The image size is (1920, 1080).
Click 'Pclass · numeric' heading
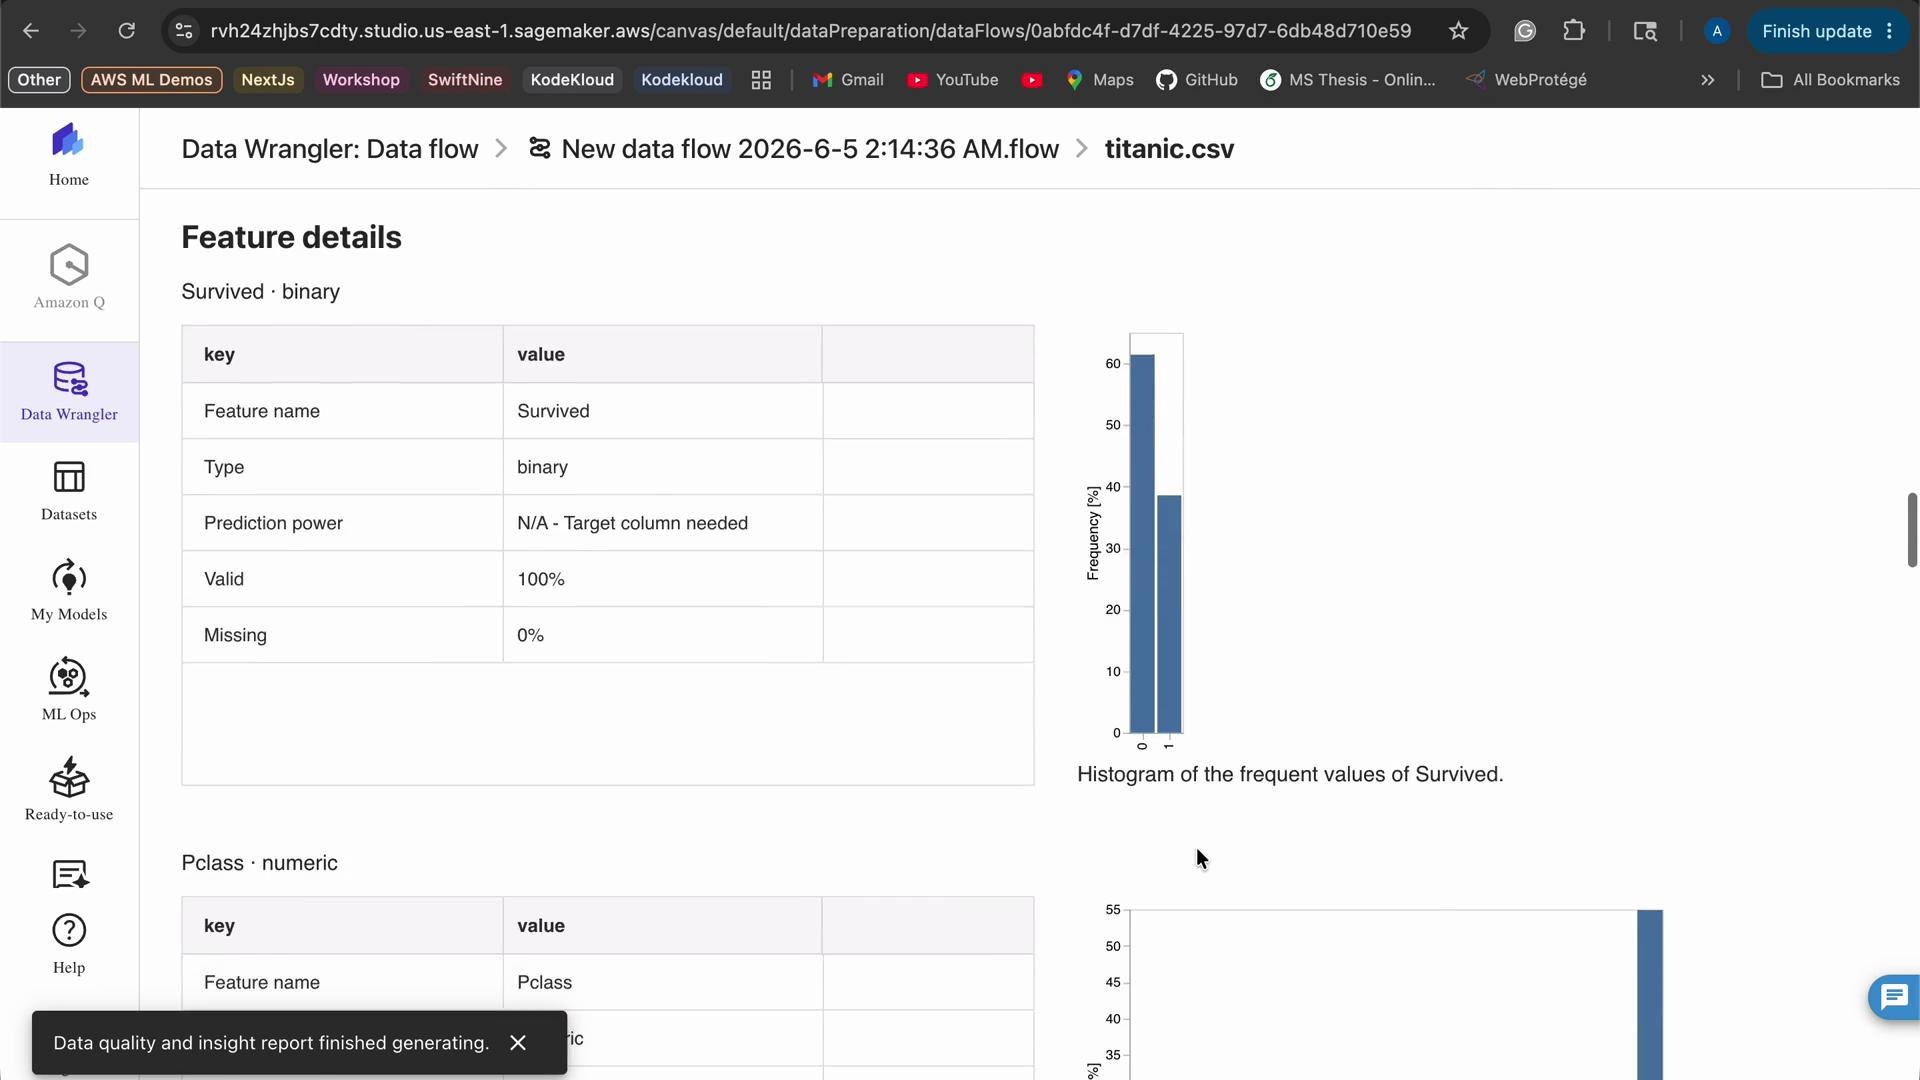click(260, 863)
